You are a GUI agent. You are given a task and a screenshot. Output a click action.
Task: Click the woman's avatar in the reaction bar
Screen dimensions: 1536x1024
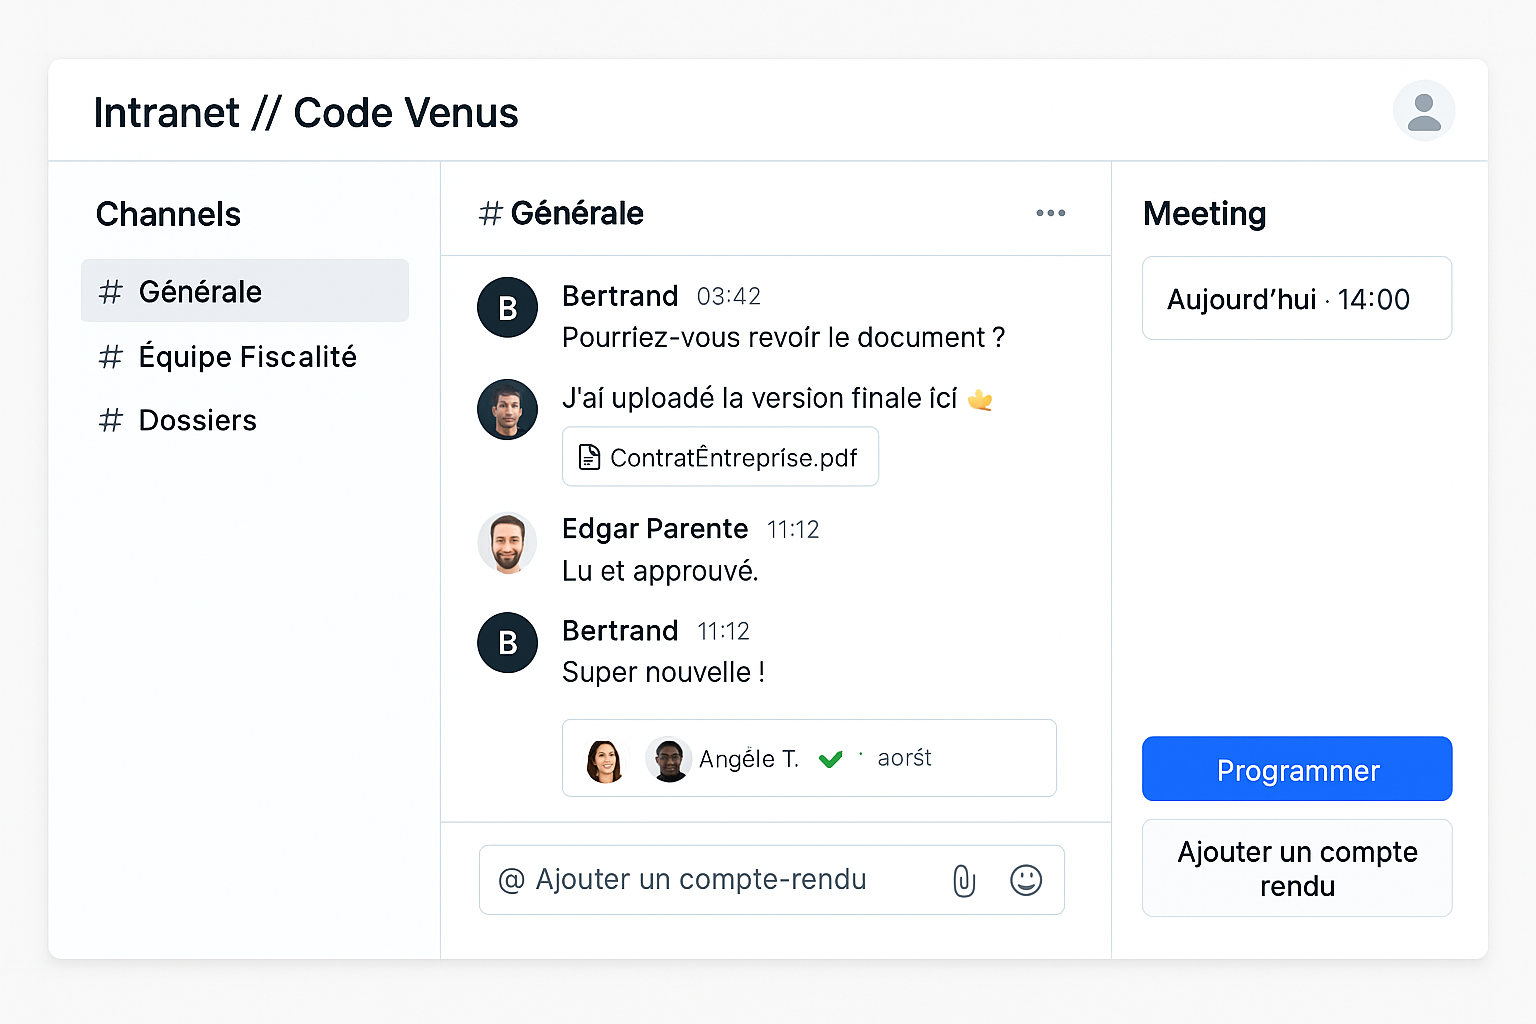point(604,761)
